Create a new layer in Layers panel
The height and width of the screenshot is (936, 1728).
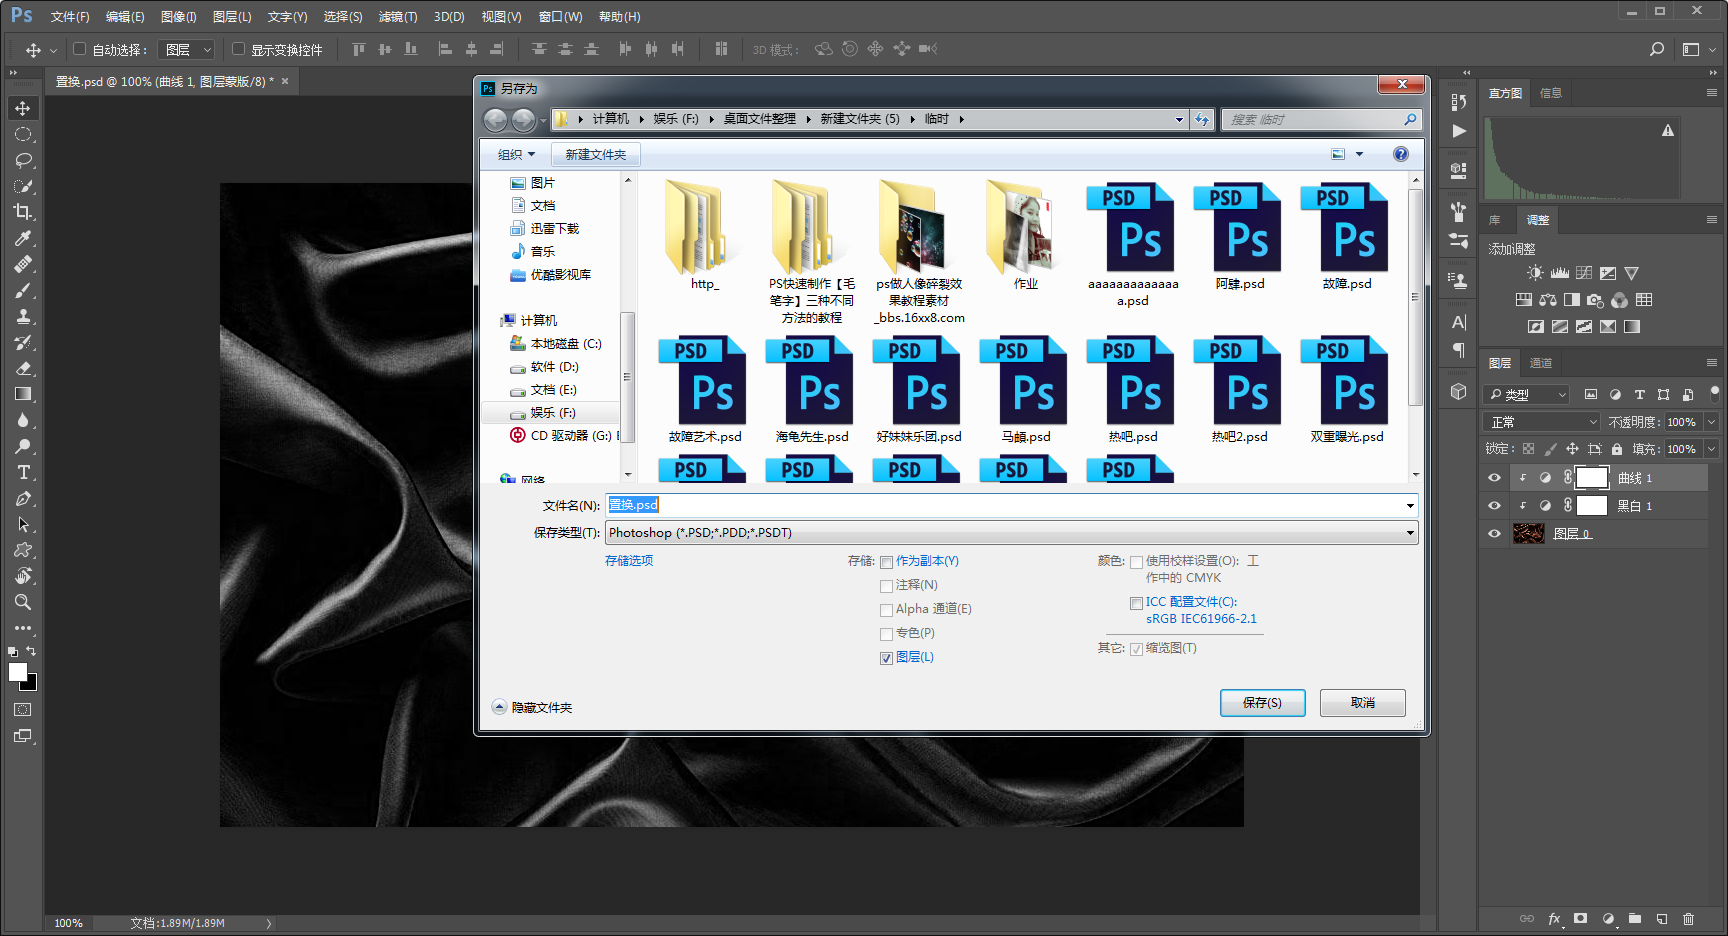point(1662,918)
